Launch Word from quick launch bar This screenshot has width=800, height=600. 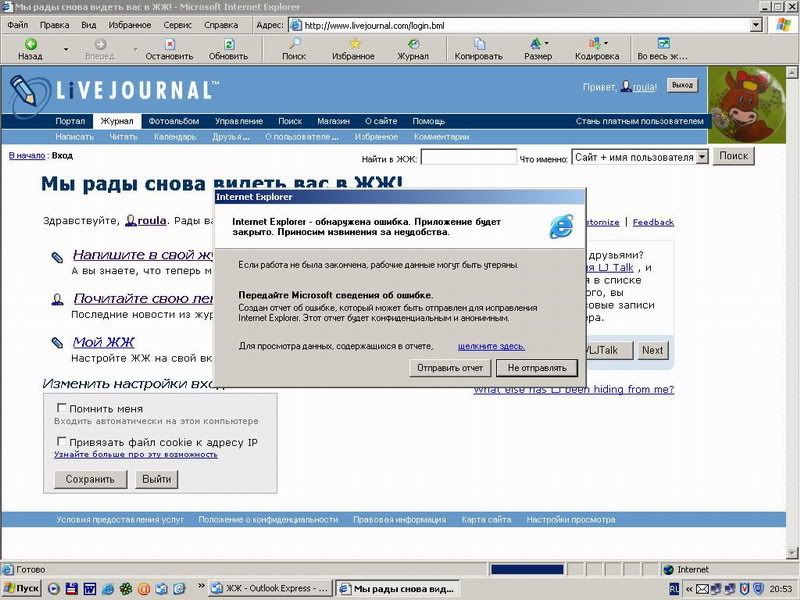(x=90, y=589)
